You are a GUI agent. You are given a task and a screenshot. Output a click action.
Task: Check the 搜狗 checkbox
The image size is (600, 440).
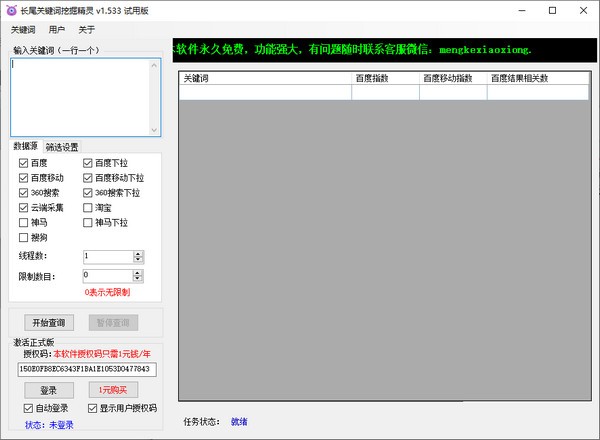coord(24,238)
